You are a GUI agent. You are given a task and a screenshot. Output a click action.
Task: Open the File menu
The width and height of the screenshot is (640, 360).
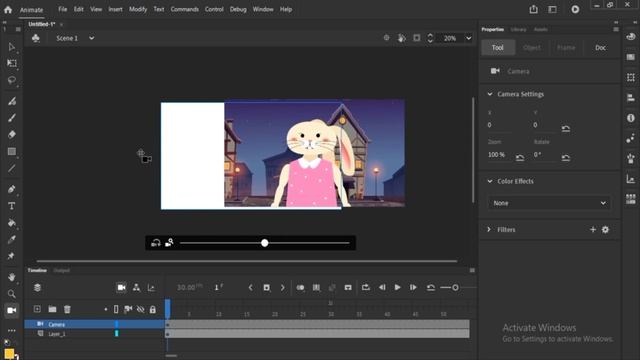click(62, 9)
